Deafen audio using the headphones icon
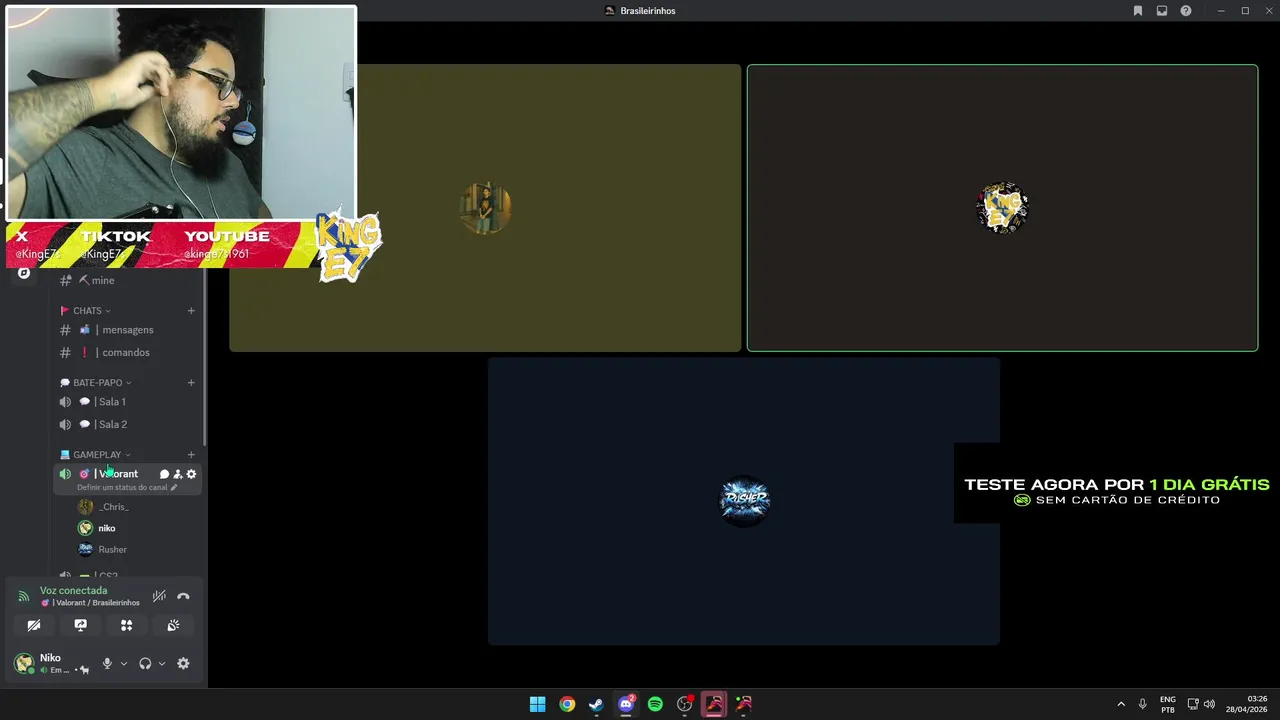The height and width of the screenshot is (720, 1280). [x=145, y=663]
